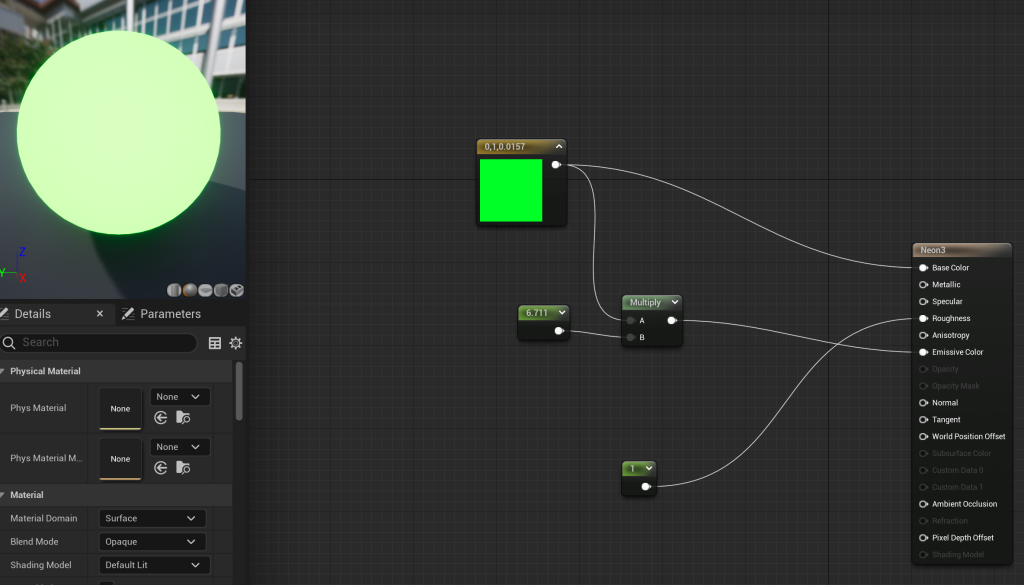The height and width of the screenshot is (585, 1024).
Task: Click Multiply node's B input pin
Action: point(631,338)
